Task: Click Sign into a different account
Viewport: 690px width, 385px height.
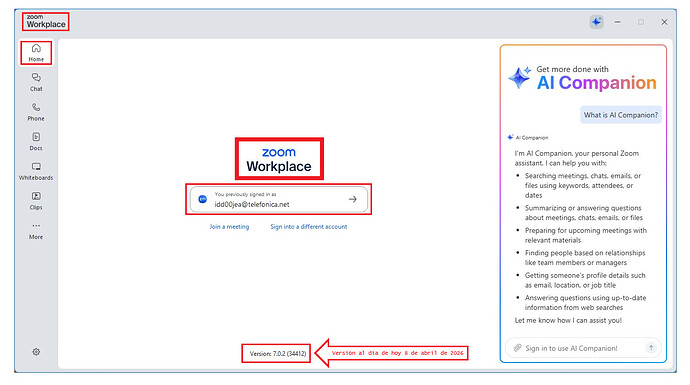Action: 308,227
